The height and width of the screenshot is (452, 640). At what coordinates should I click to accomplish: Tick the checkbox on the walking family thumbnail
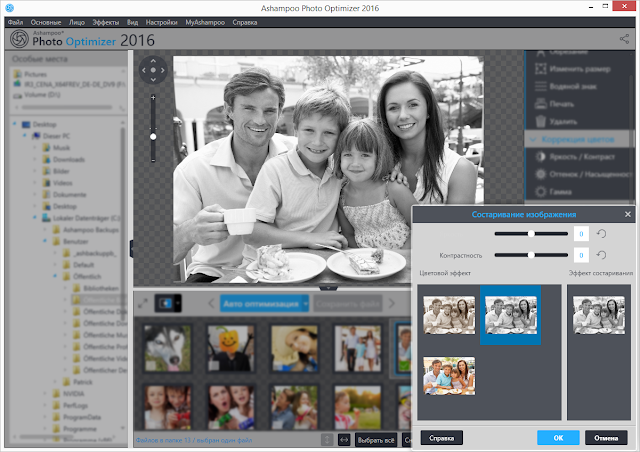(x=338, y=368)
